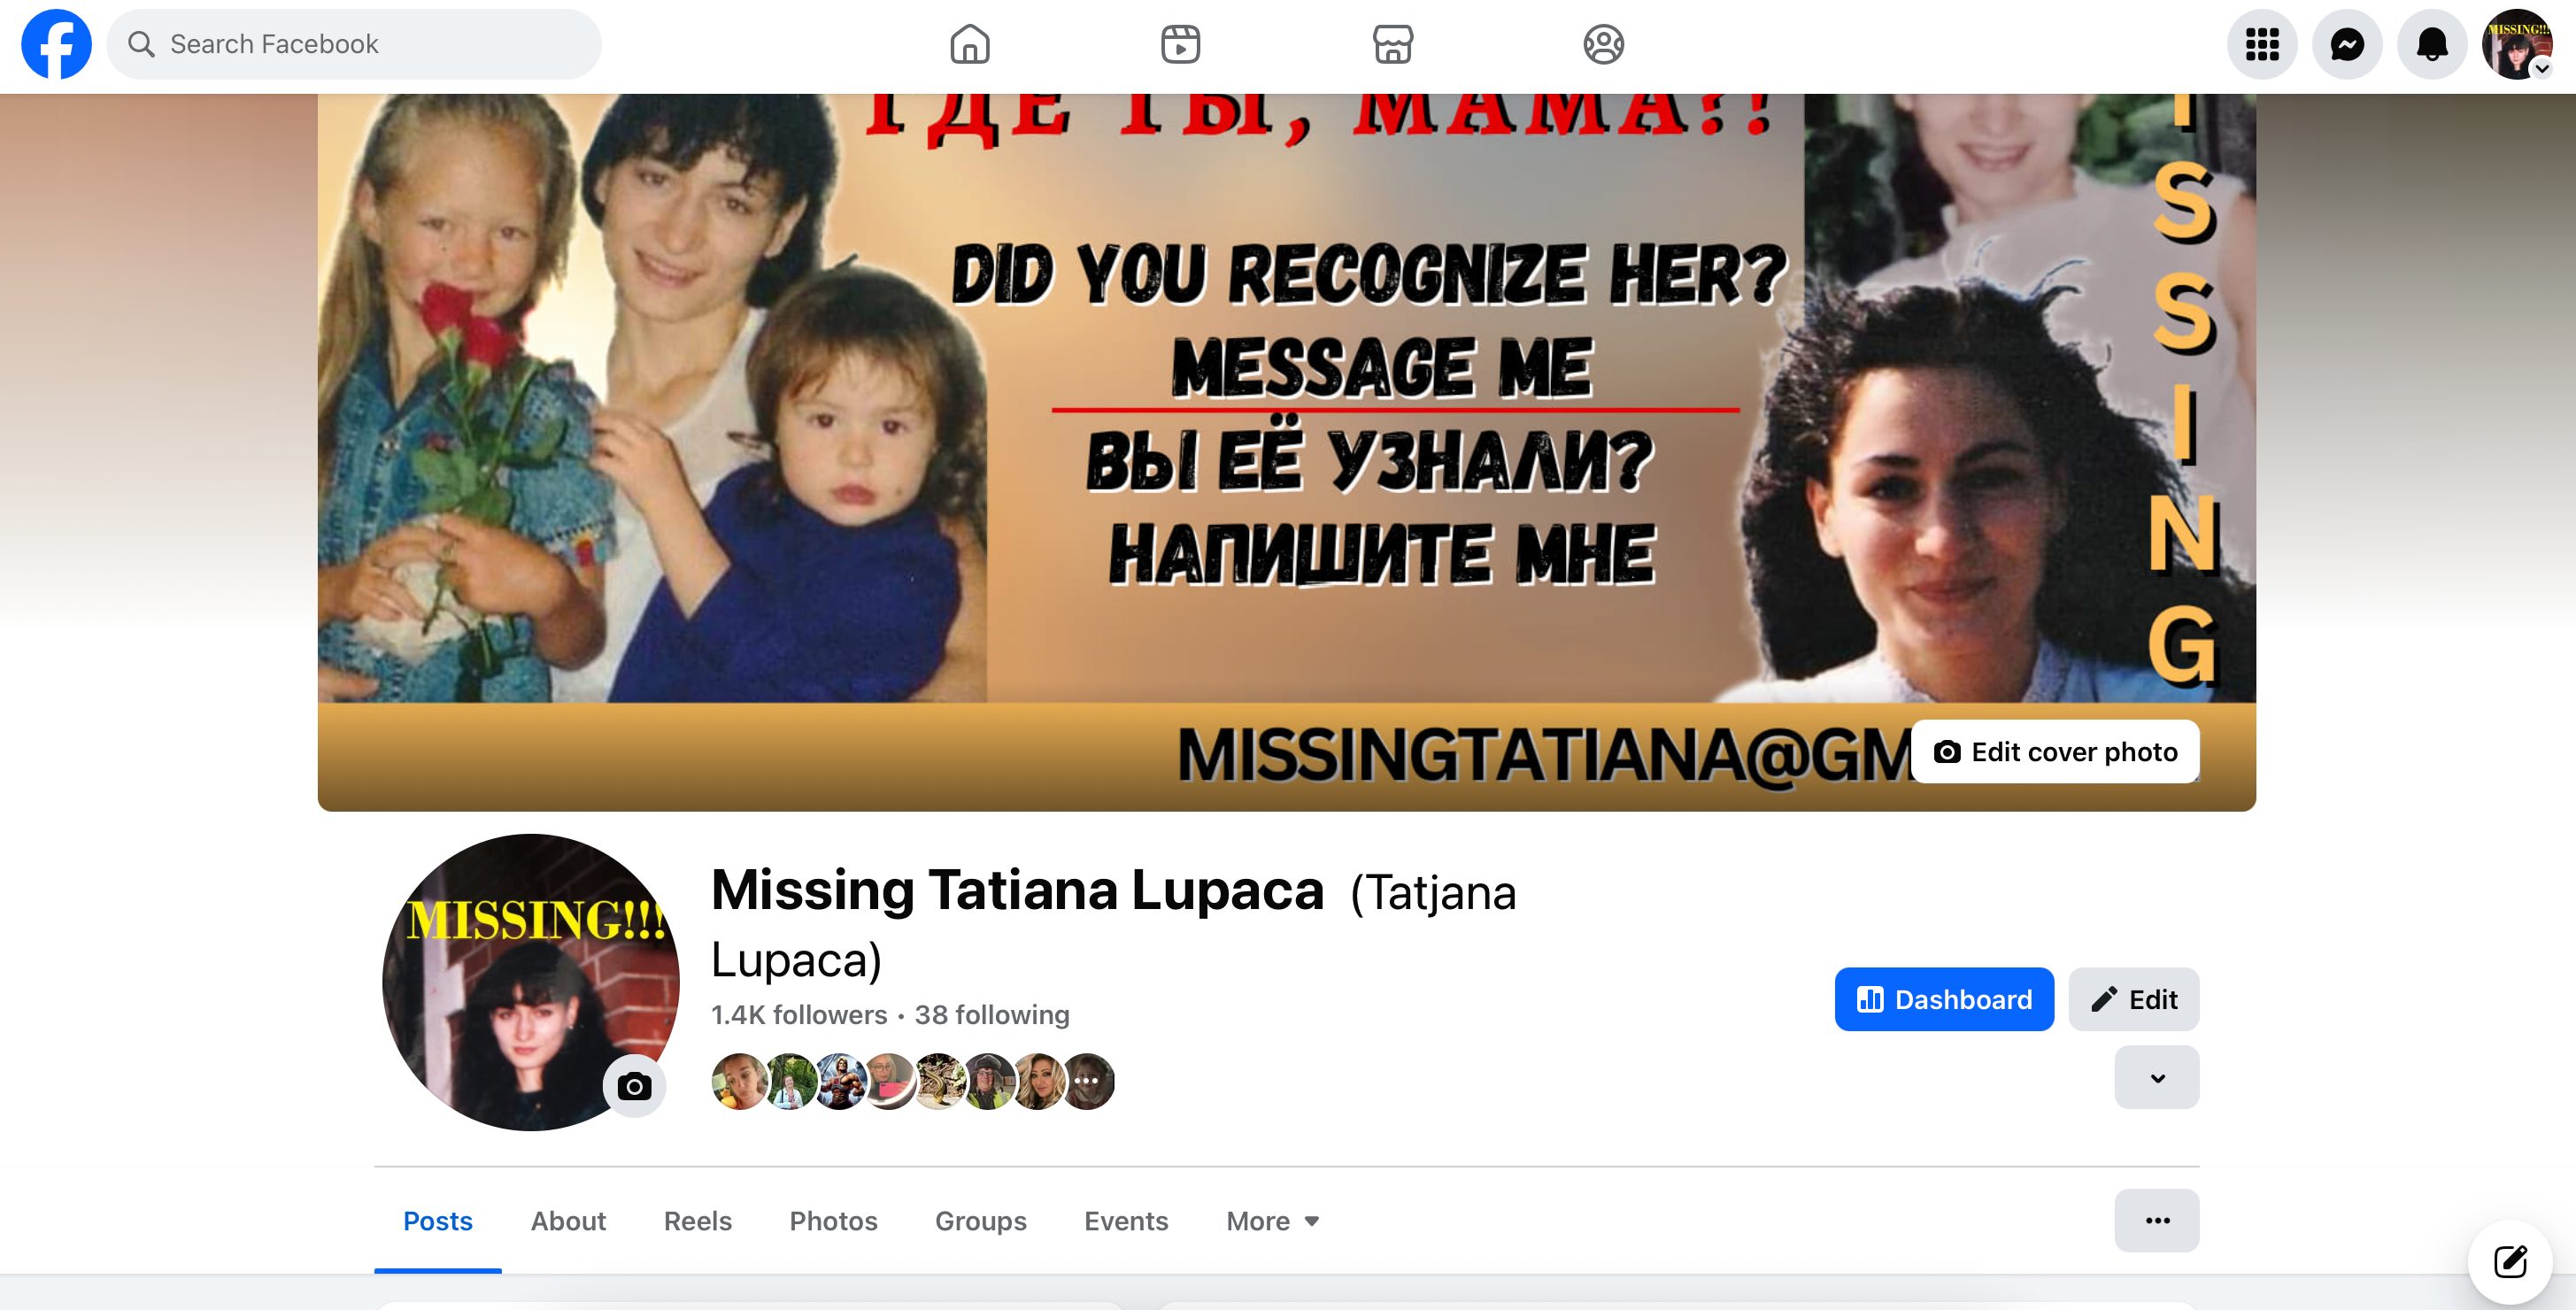Open the Marketplace storefront icon

(x=1392, y=44)
